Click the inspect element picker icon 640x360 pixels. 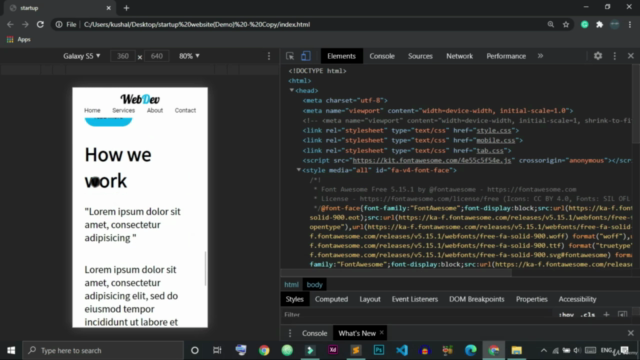click(x=290, y=56)
